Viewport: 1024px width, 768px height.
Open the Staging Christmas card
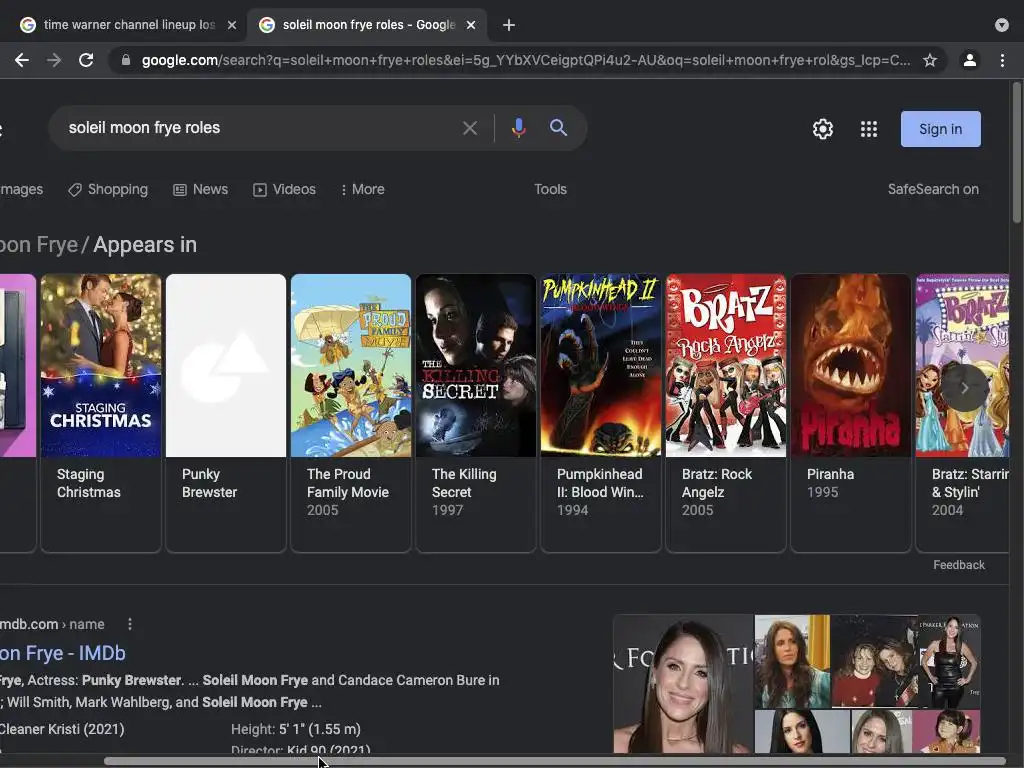click(101, 413)
